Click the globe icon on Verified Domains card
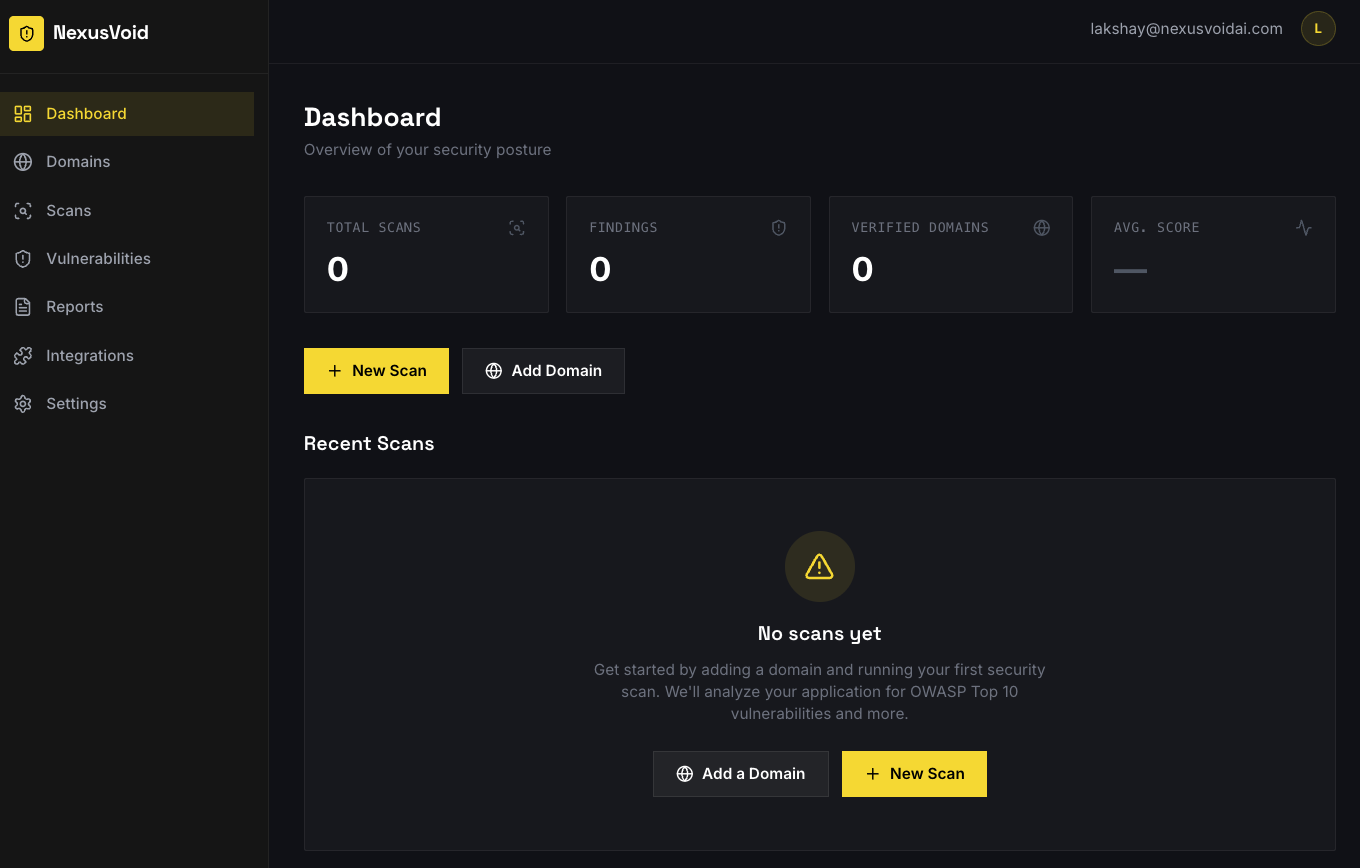 [1042, 228]
